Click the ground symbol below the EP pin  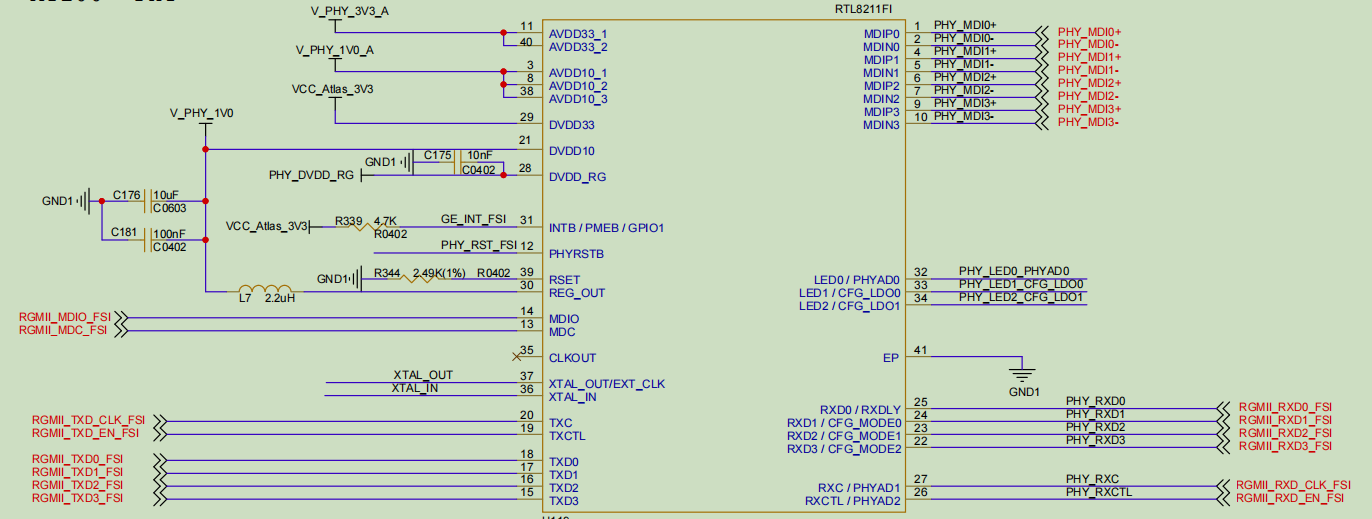pos(1022,375)
